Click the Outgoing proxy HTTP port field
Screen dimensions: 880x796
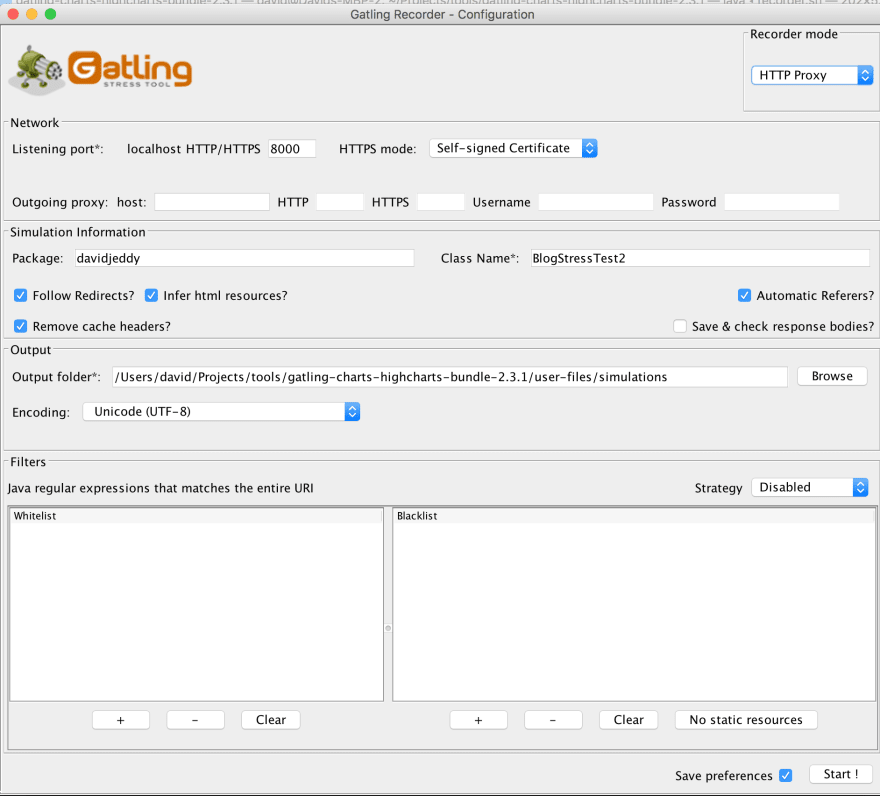coord(340,202)
